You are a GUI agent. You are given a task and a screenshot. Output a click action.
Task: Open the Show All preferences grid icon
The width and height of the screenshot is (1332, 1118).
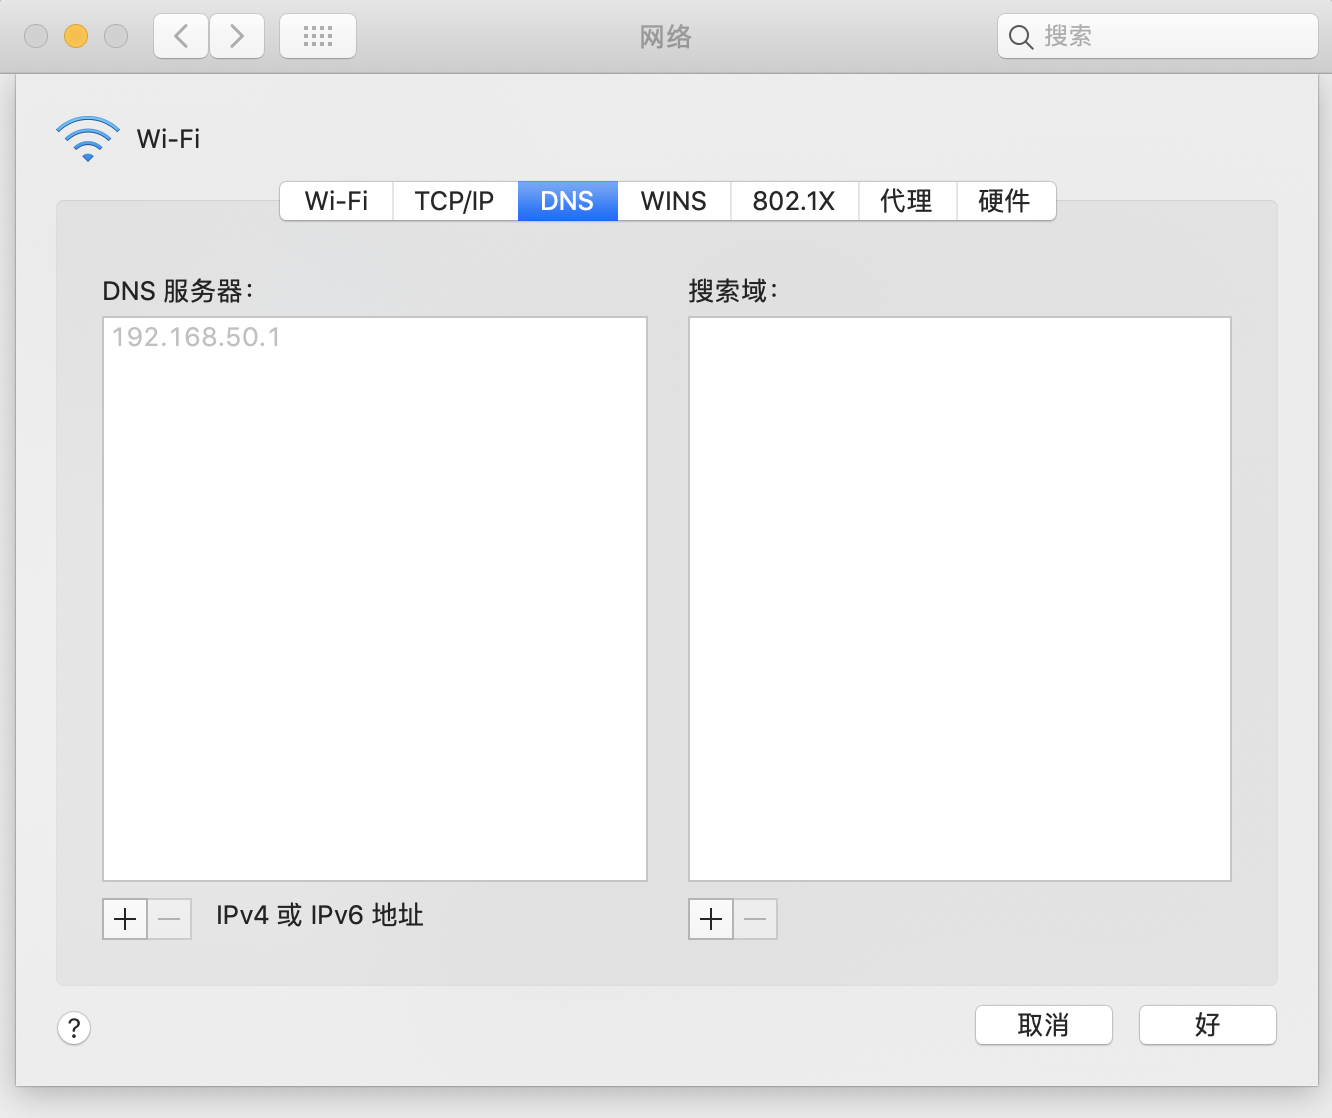[317, 36]
